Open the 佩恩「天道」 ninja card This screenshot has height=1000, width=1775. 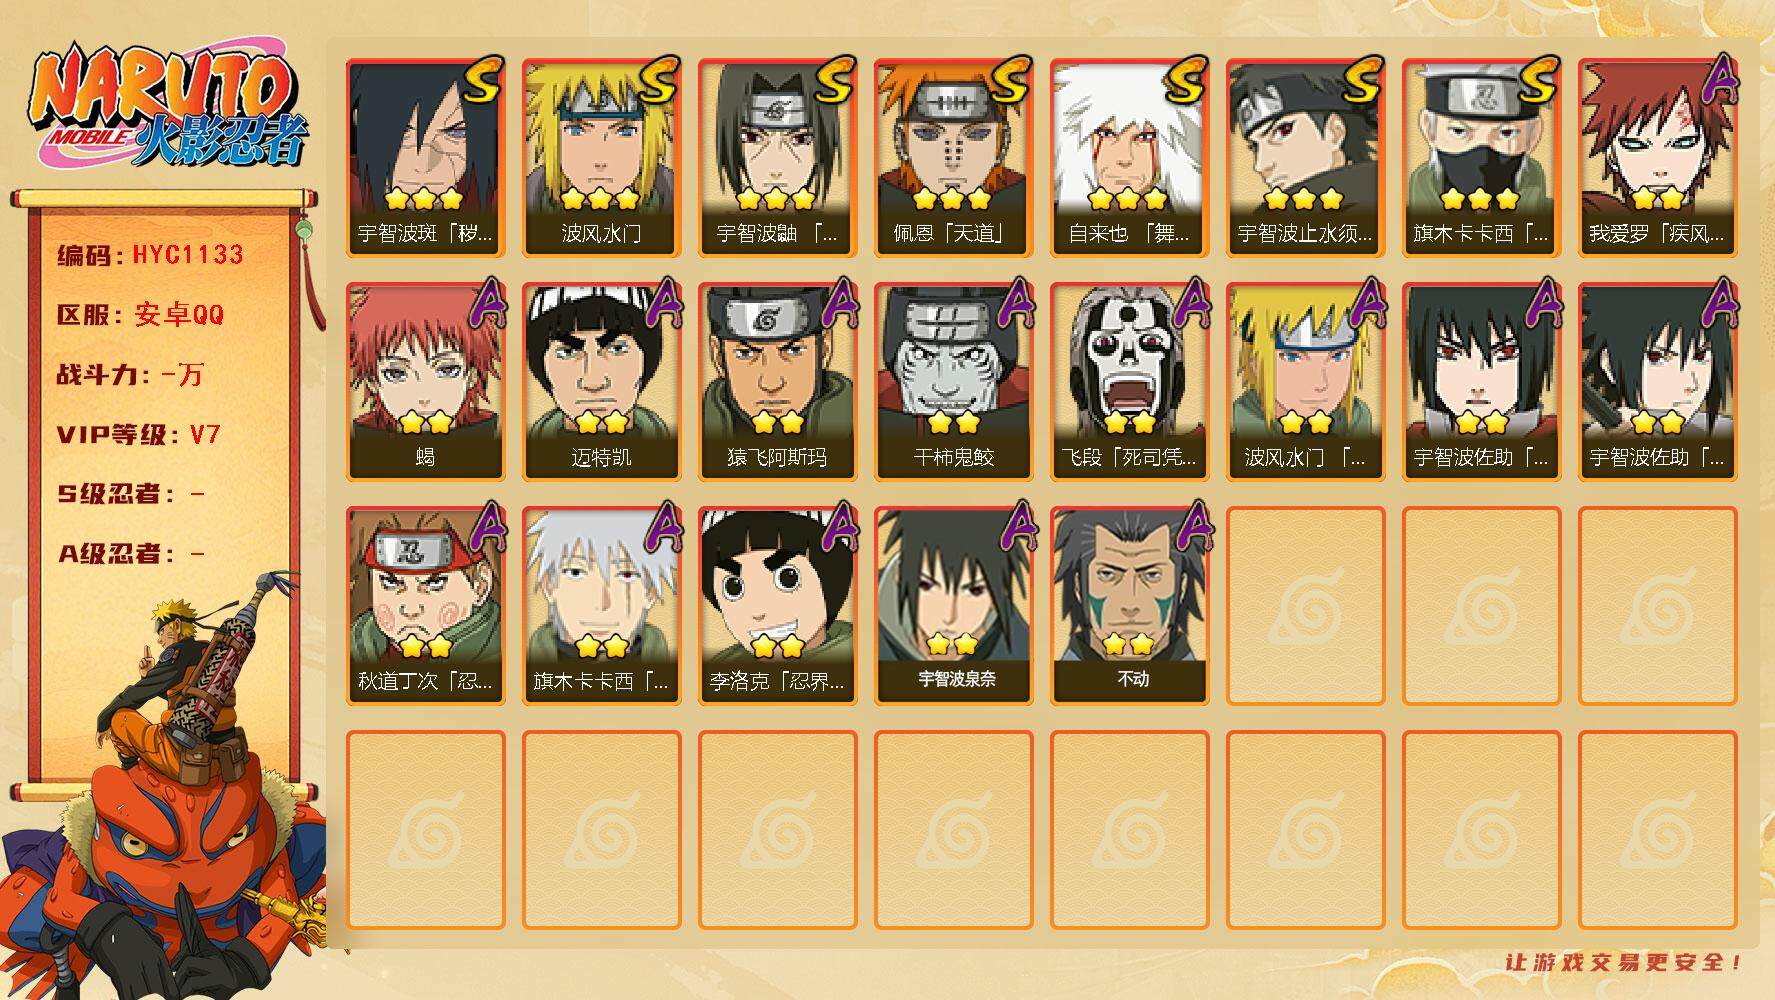point(953,158)
